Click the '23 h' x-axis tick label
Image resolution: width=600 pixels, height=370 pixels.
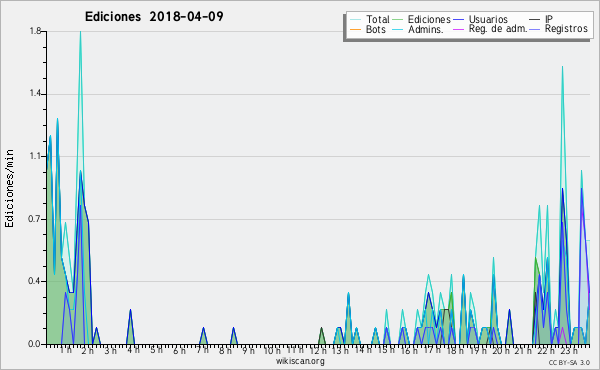[x=569, y=350]
